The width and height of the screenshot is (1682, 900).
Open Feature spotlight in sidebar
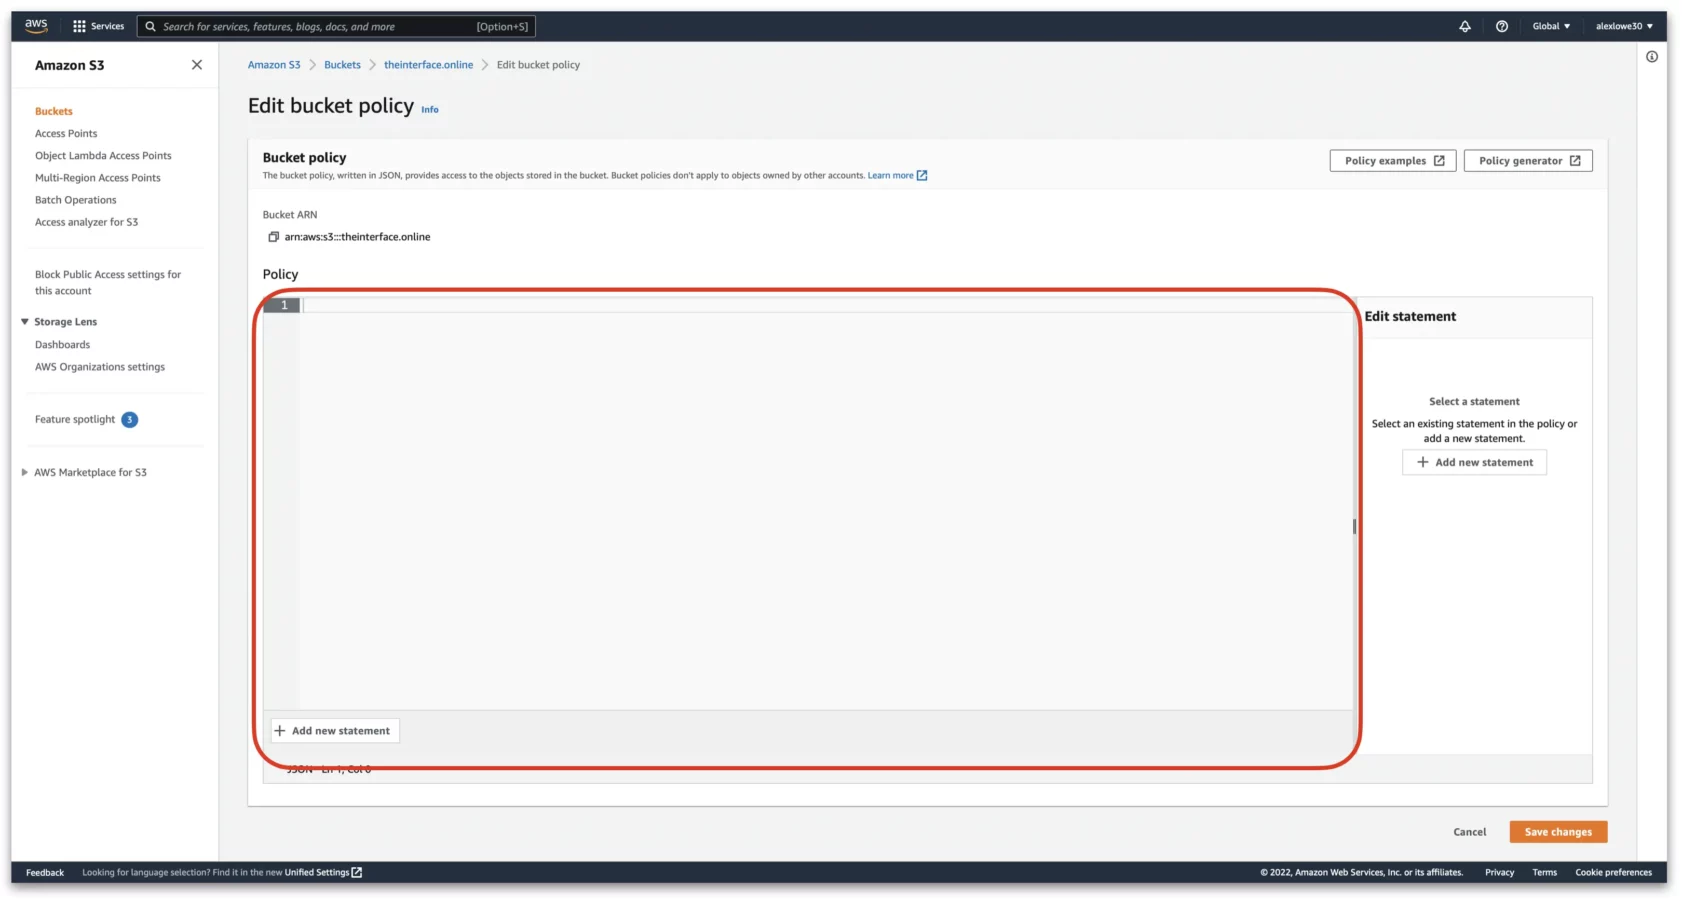[x=75, y=420]
